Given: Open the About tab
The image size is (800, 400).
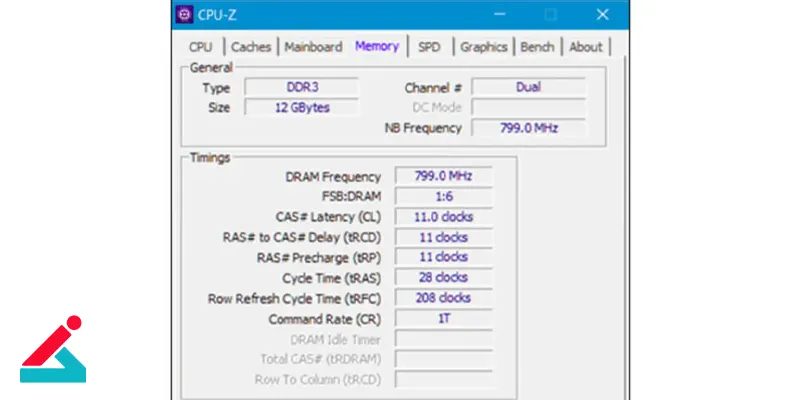Looking at the screenshot, I should click(586, 47).
